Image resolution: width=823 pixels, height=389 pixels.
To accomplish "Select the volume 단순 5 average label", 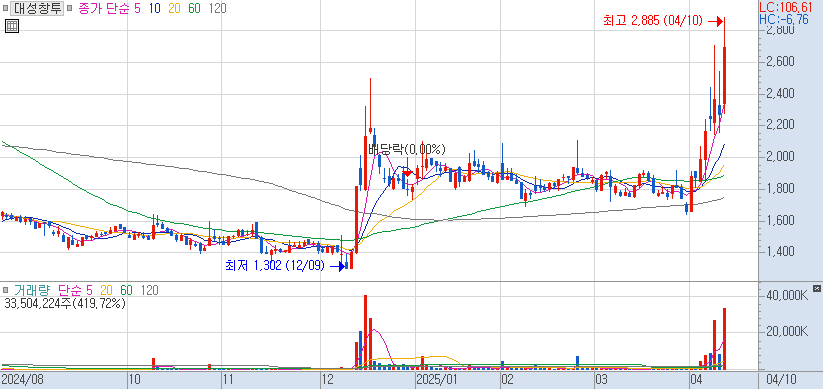I will tap(76, 290).
